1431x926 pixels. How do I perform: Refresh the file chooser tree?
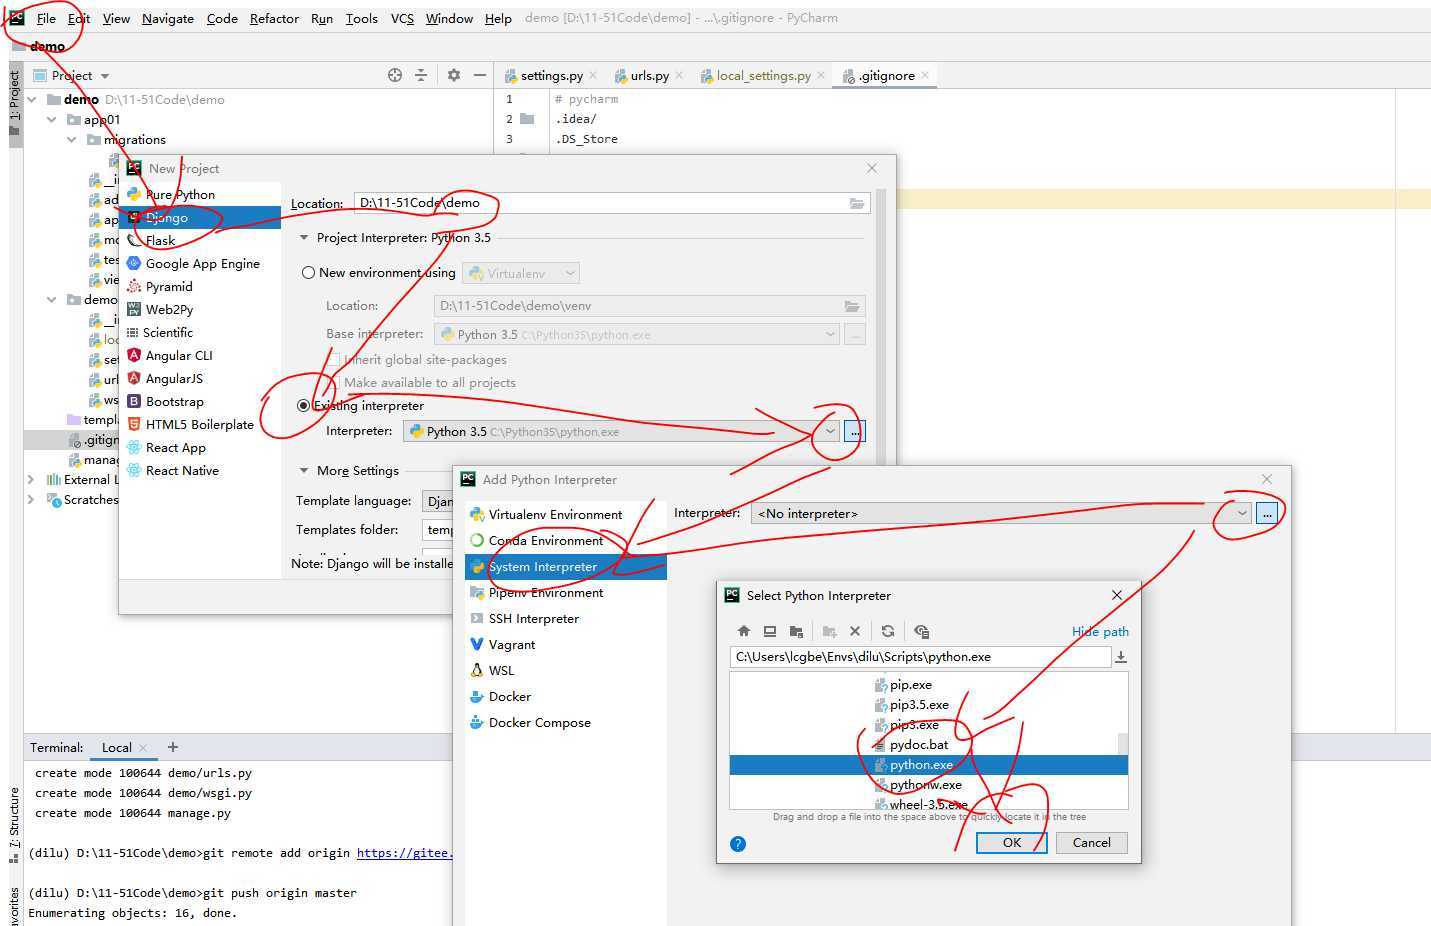point(888,631)
